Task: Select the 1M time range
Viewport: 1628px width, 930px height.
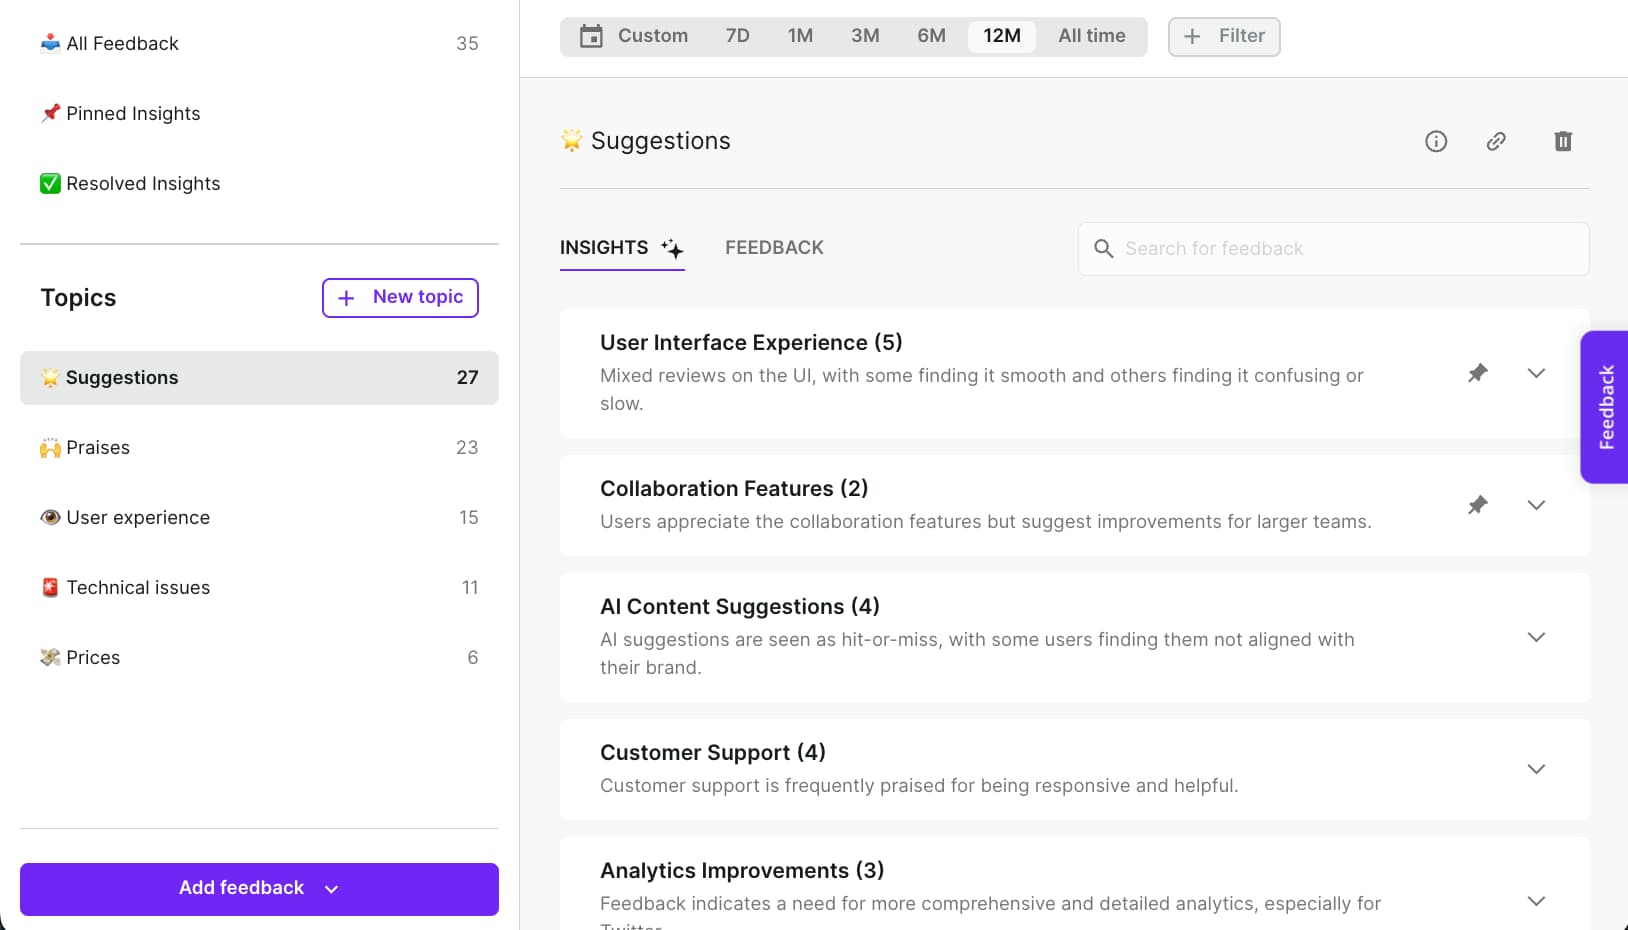Action: coord(800,36)
